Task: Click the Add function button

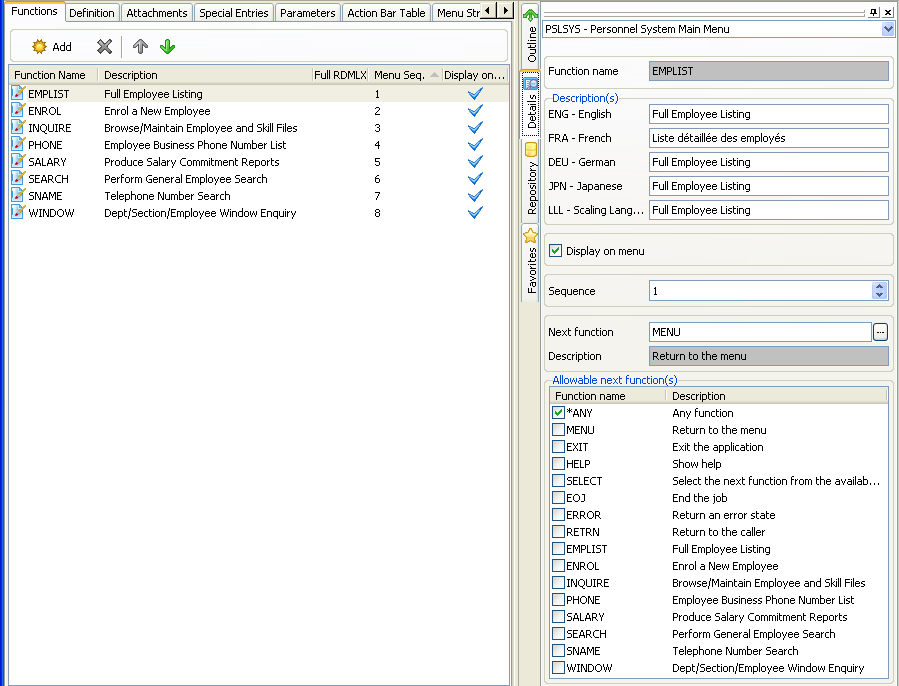Action: pos(52,47)
